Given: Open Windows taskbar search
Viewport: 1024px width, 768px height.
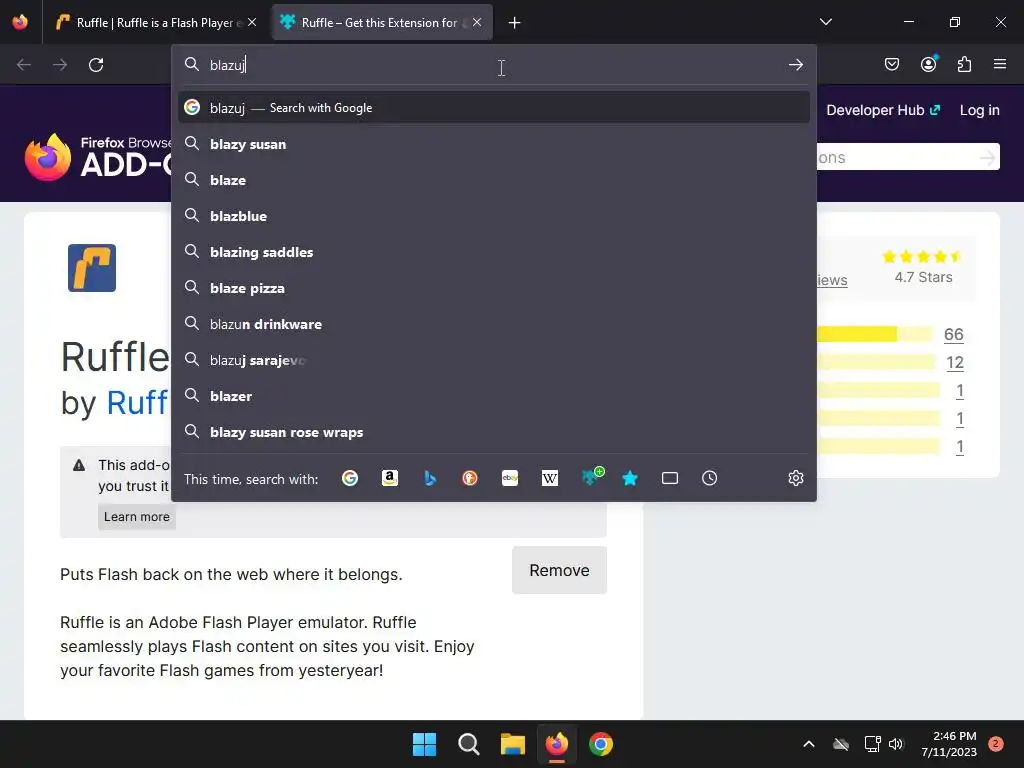Looking at the screenshot, I should pos(468,744).
